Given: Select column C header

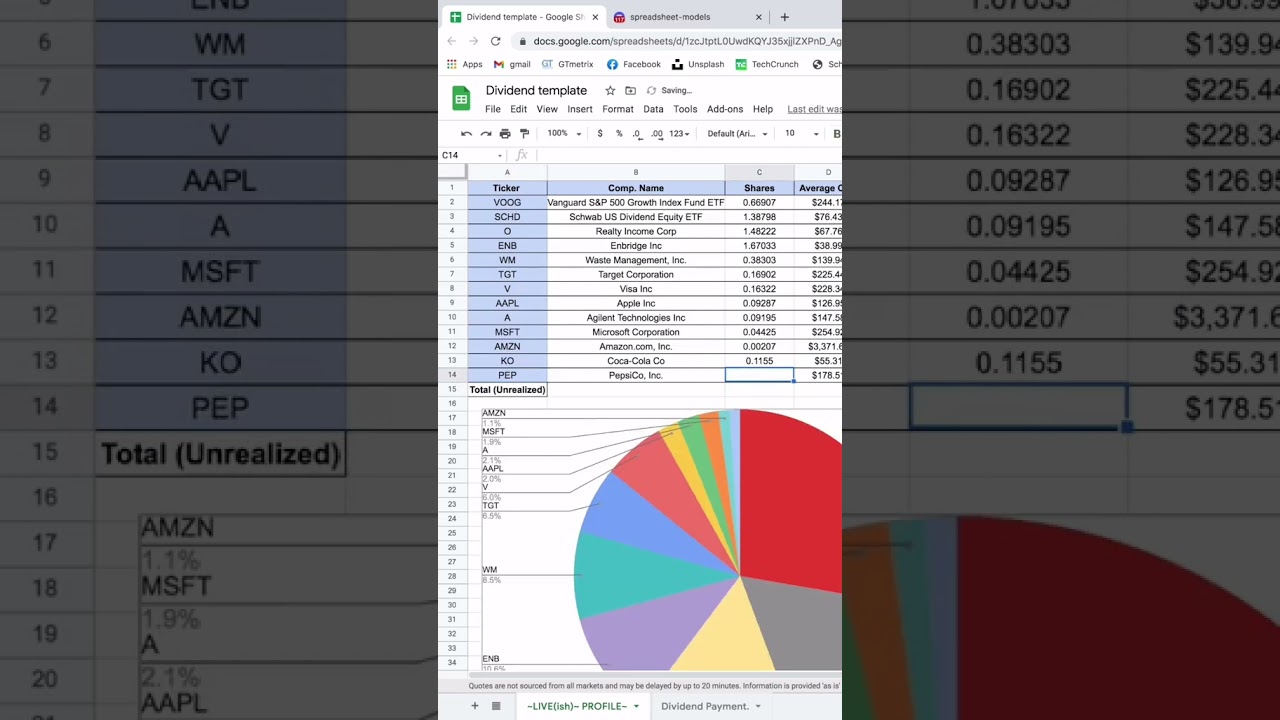Looking at the screenshot, I should pyautogui.click(x=759, y=172).
